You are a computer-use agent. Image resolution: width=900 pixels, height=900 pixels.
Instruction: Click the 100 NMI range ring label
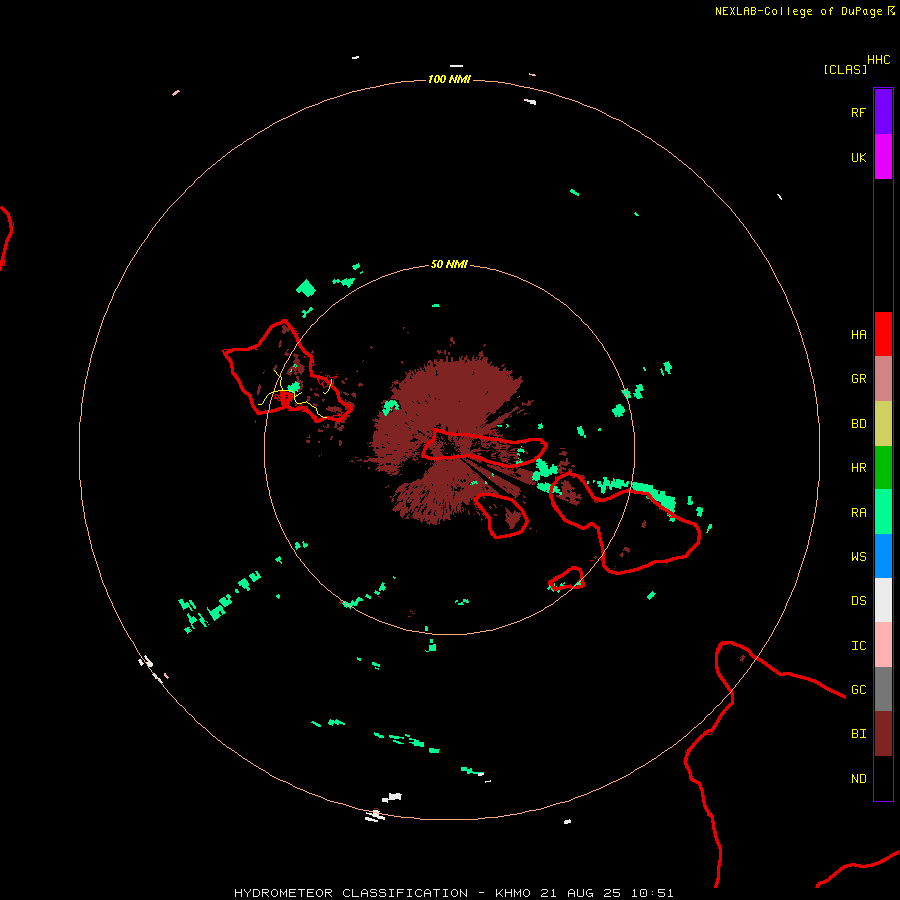tap(449, 79)
